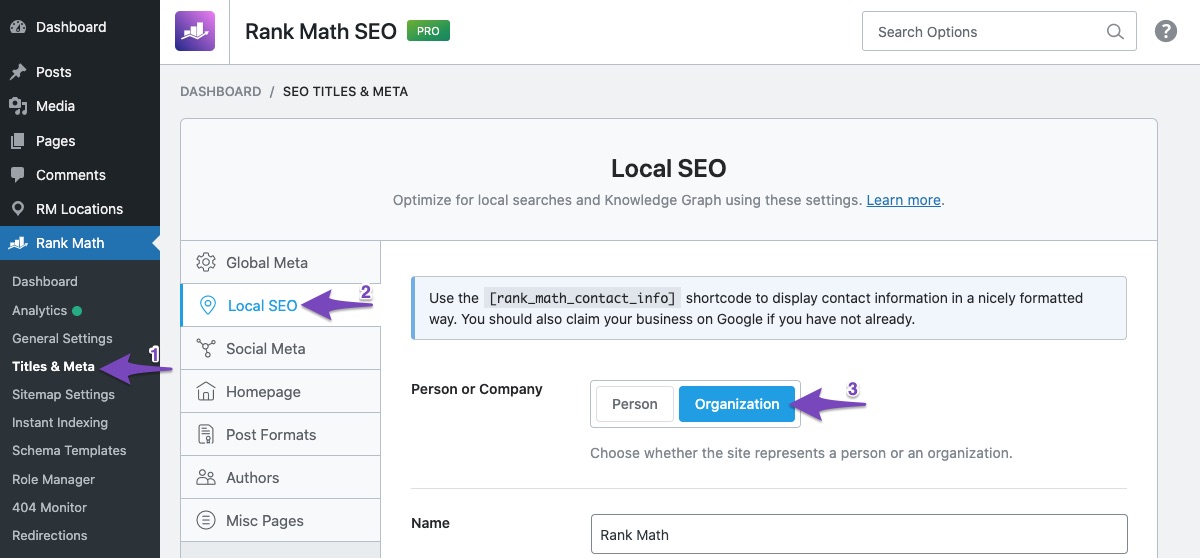
Task: Click the Rank Math SEO header title
Action: [x=319, y=31]
